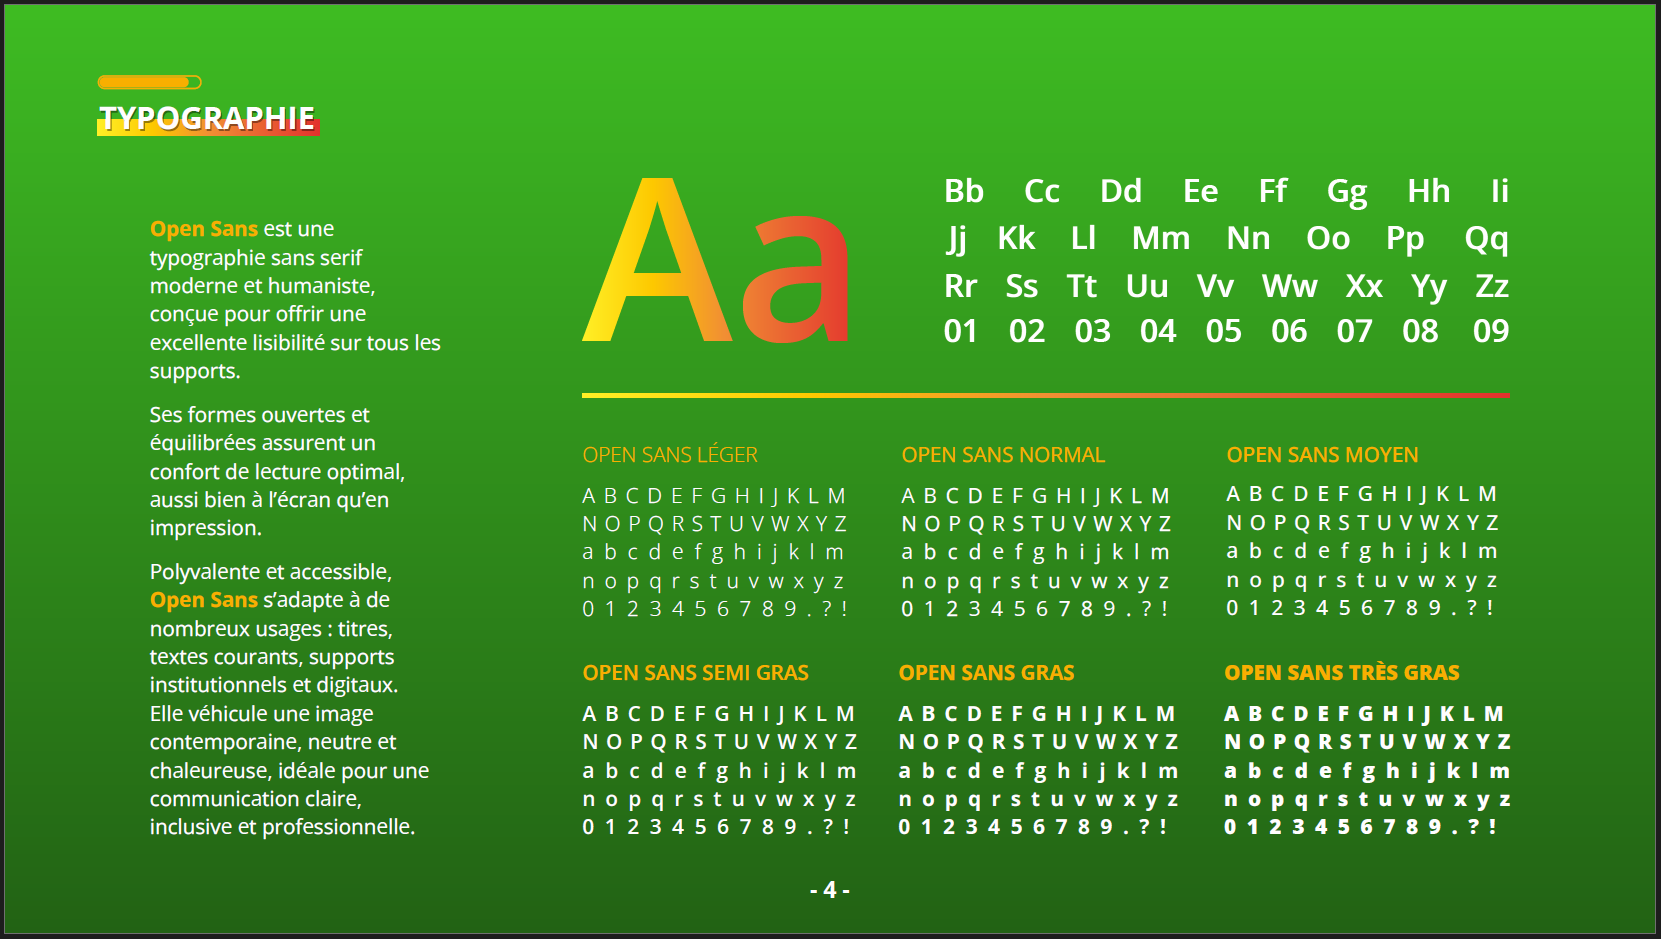Viewport: 1661px width, 939px height.
Task: Click the line 'Polyvalente et accessible,'
Action: tap(271, 572)
